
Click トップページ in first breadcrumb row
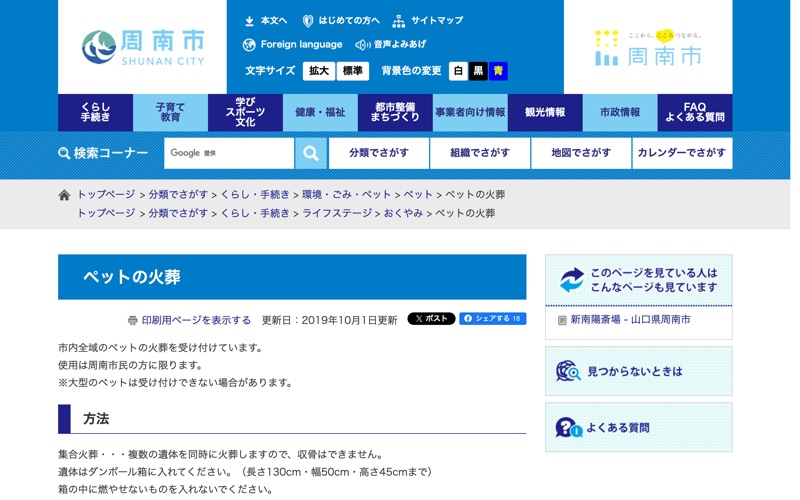click(x=106, y=195)
